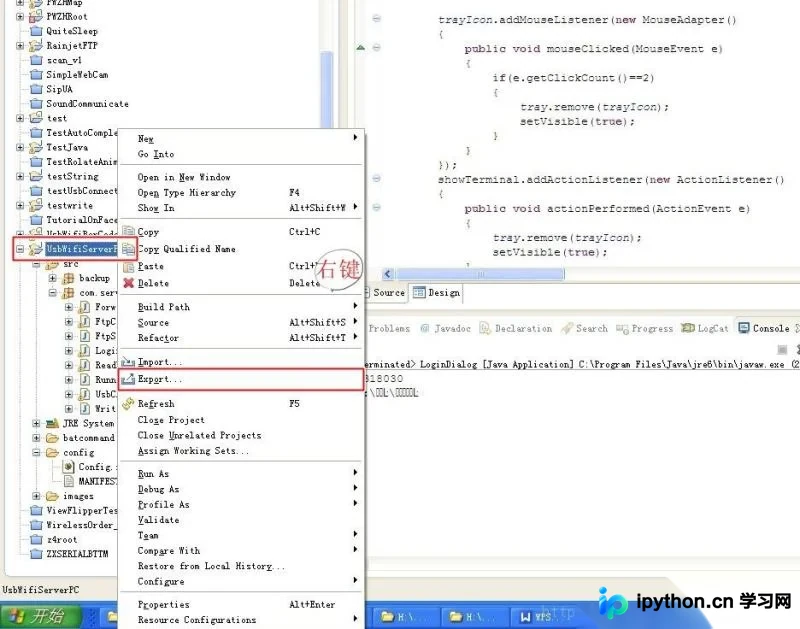Click the Export icon in menu
This screenshot has width=800, height=629.
[129, 379]
